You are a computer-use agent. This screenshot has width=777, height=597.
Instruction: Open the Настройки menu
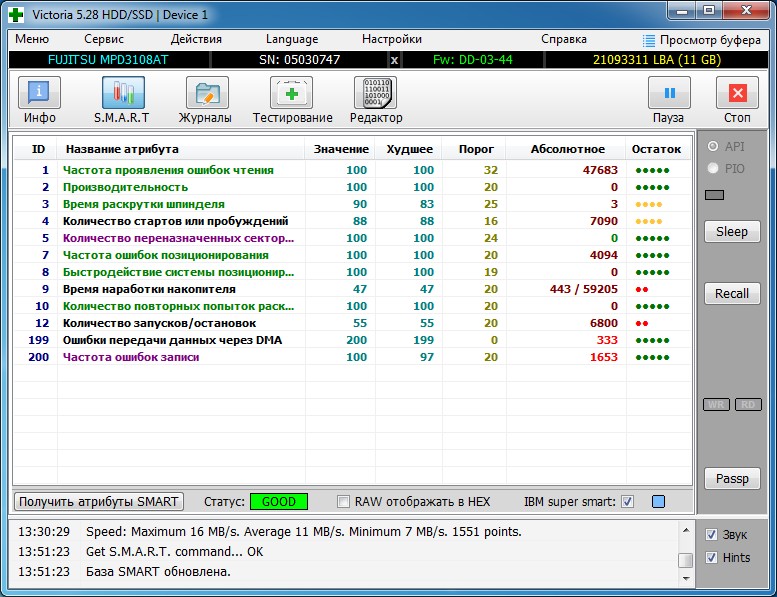[391, 39]
